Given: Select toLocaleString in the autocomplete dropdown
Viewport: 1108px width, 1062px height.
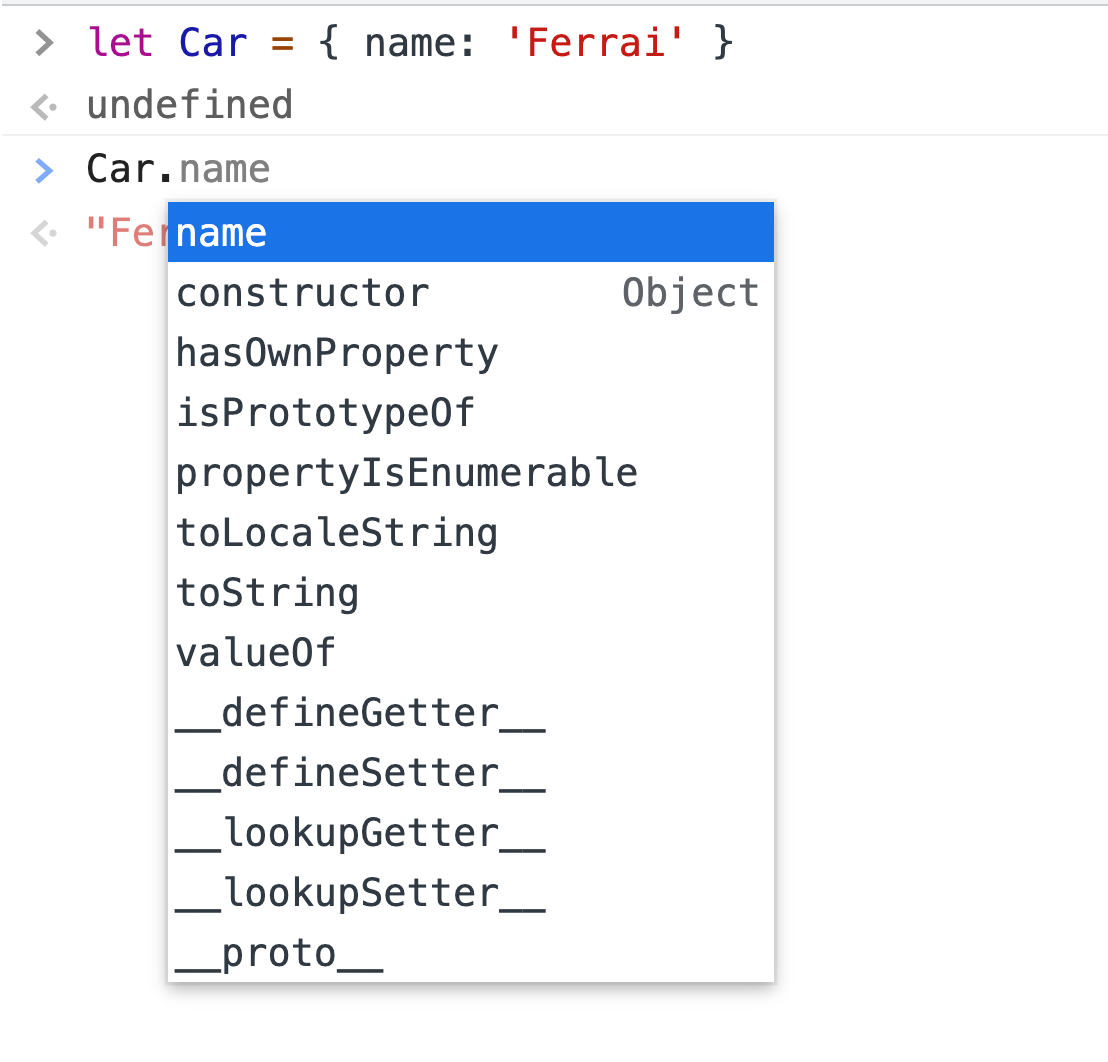Looking at the screenshot, I should (x=337, y=532).
